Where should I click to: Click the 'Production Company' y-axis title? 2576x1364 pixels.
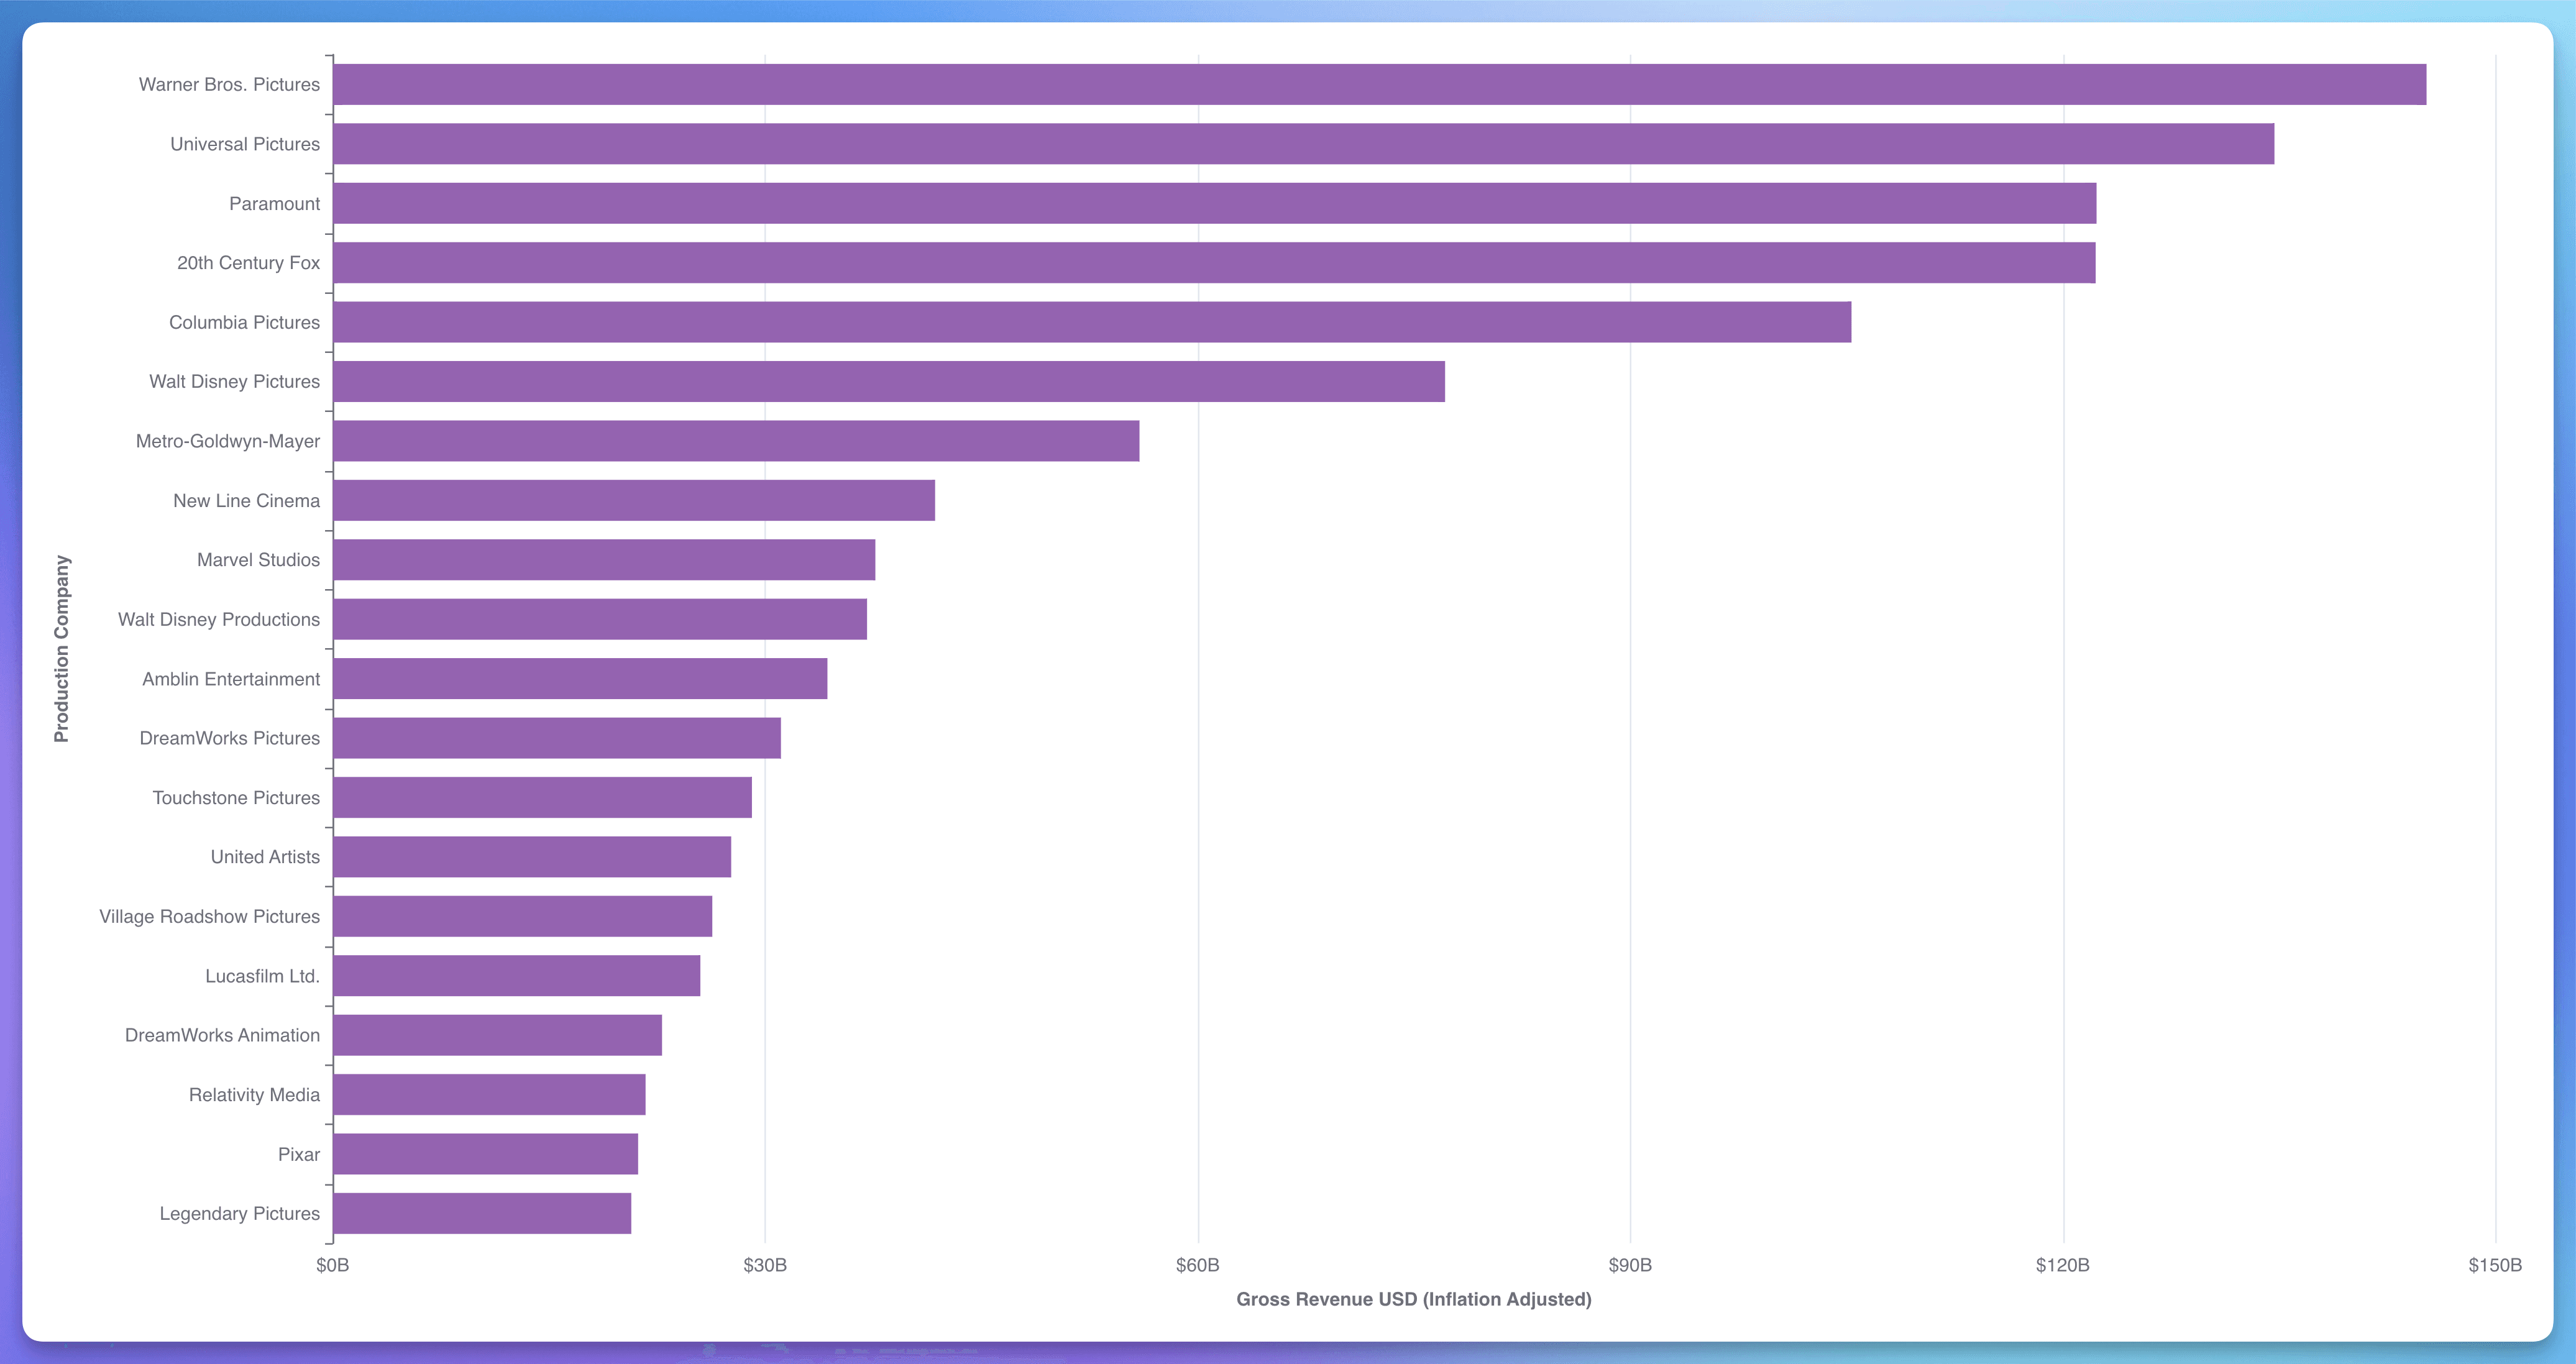click(62, 649)
